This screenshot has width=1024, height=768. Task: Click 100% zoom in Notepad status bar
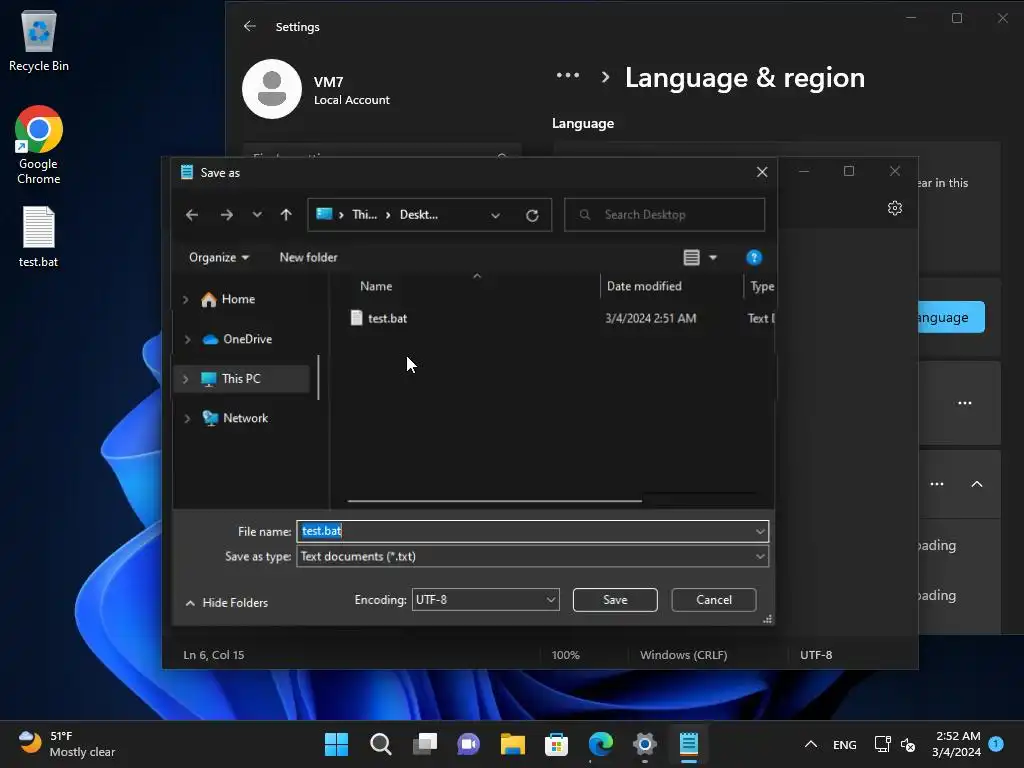pos(566,655)
